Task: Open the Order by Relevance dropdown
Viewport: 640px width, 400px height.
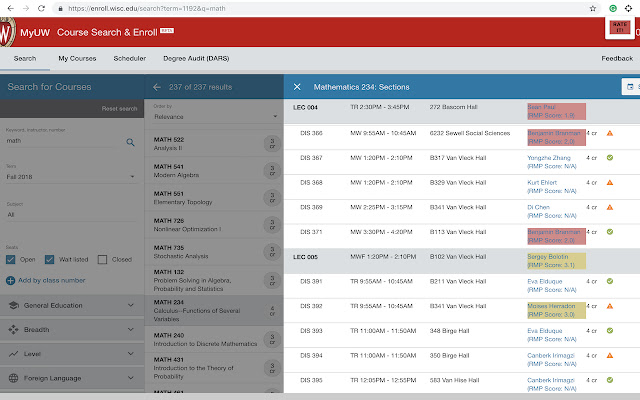Action: pos(214,116)
